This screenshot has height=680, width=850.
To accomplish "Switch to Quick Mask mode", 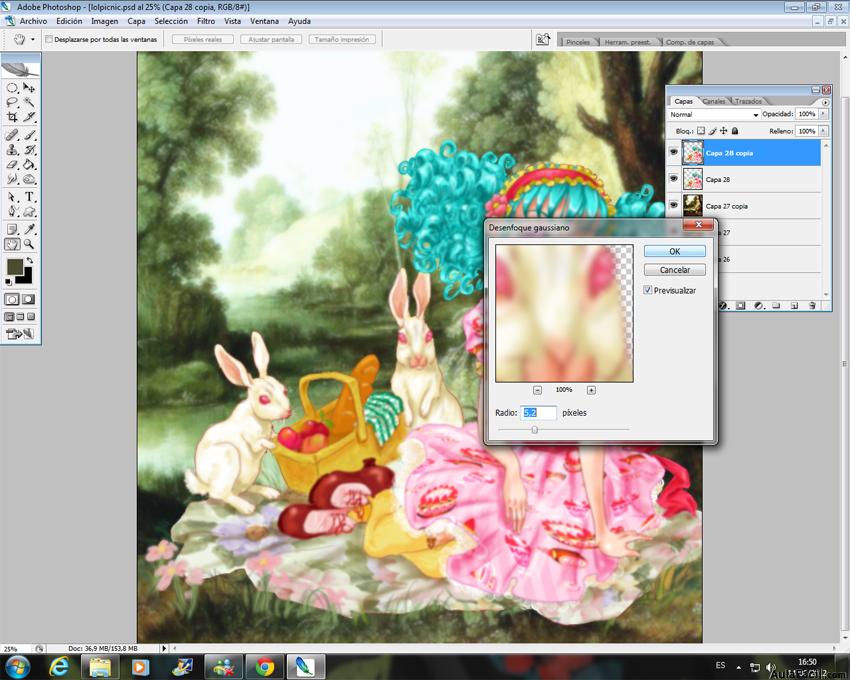I will [28, 299].
